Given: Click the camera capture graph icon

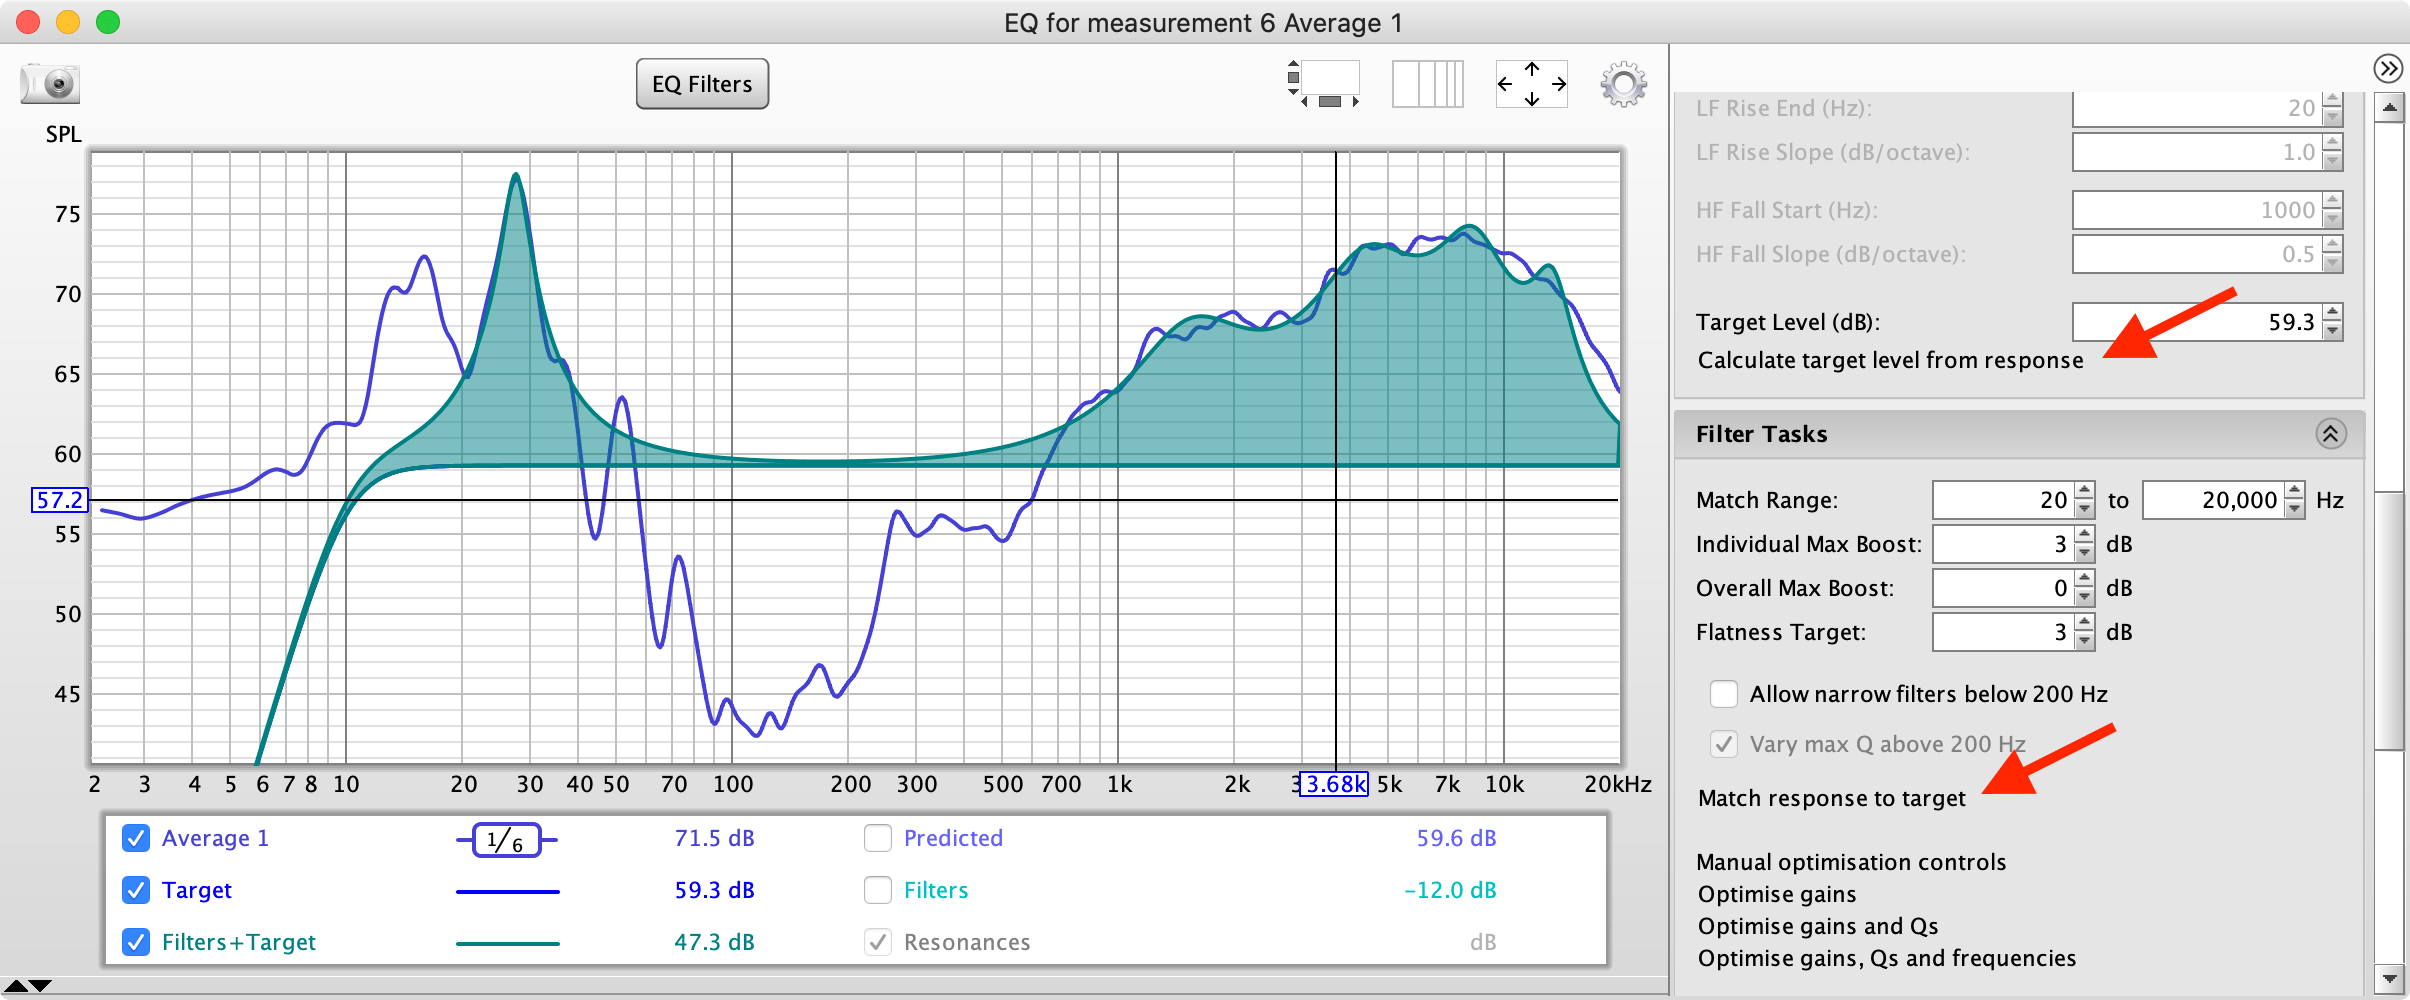Looking at the screenshot, I should click(50, 83).
